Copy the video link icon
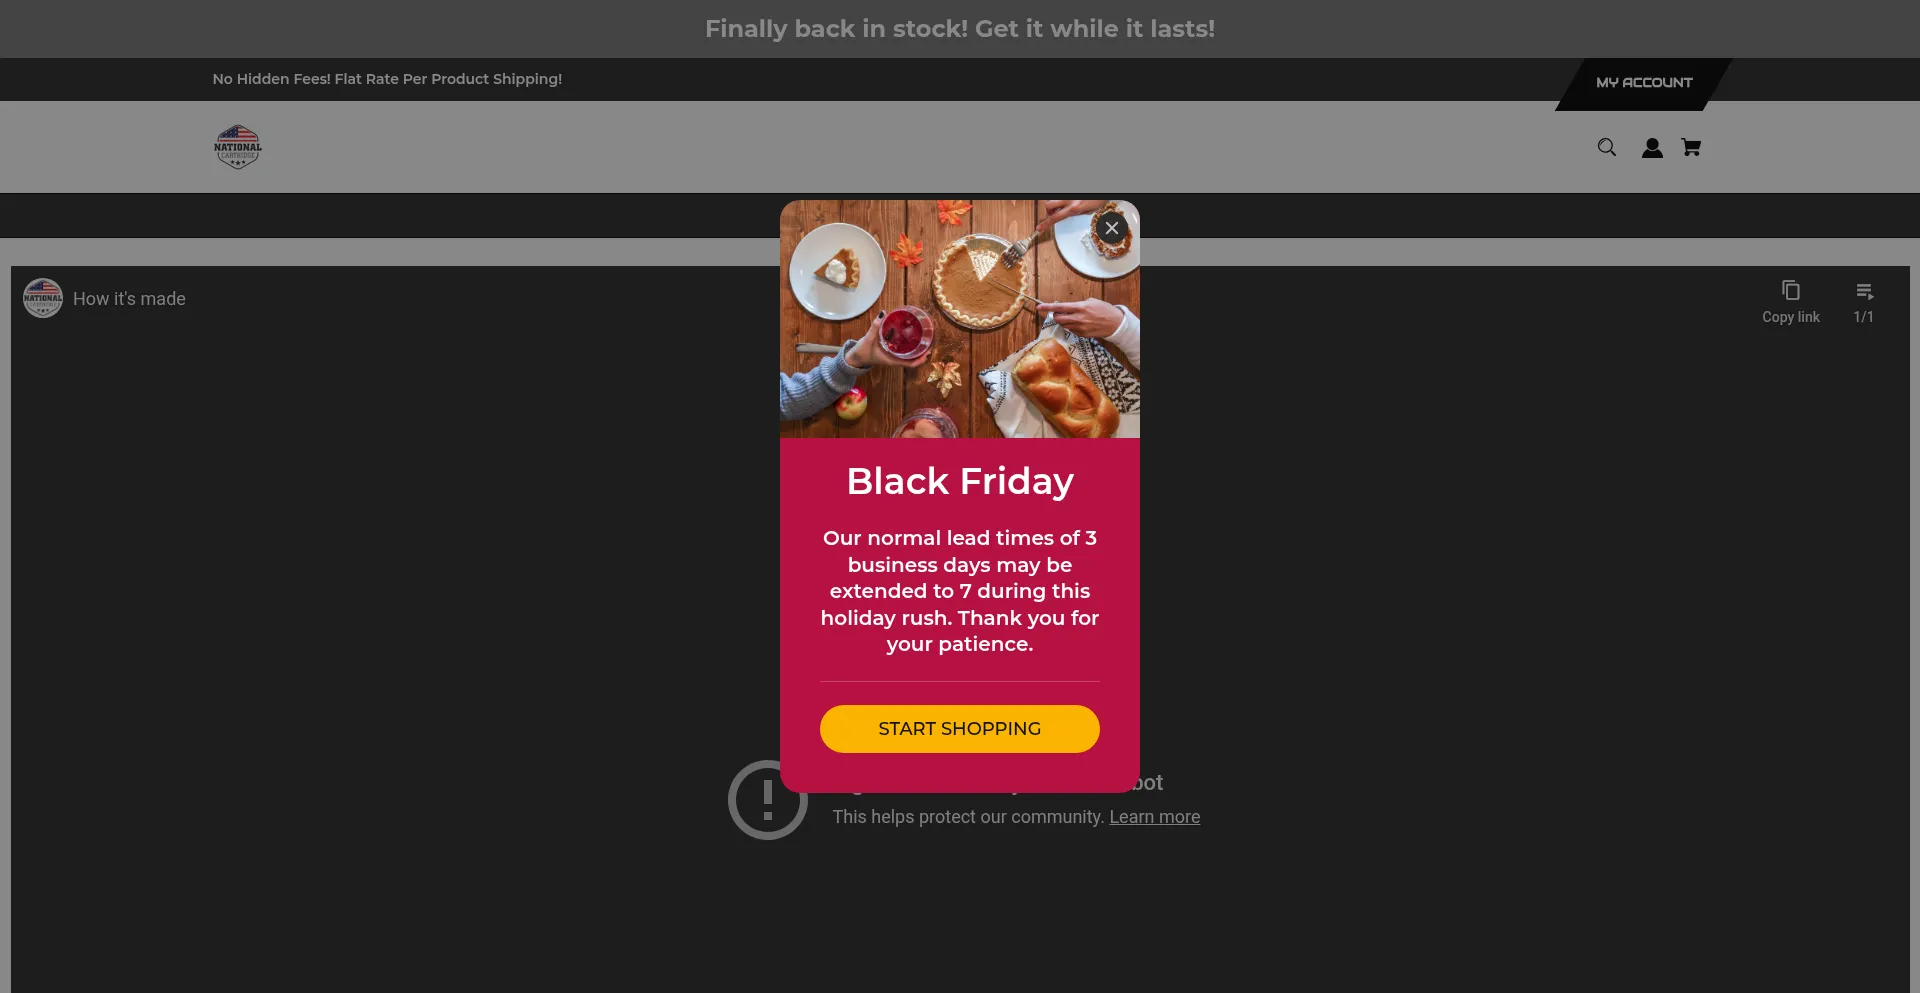 pos(1790,290)
